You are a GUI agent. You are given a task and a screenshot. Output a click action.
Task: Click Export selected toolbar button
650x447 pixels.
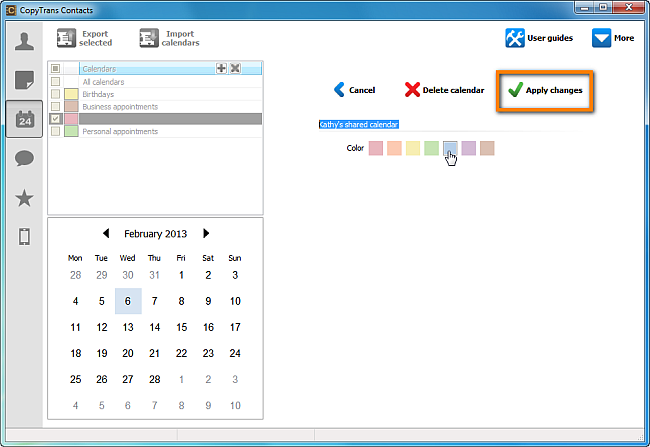tap(85, 38)
